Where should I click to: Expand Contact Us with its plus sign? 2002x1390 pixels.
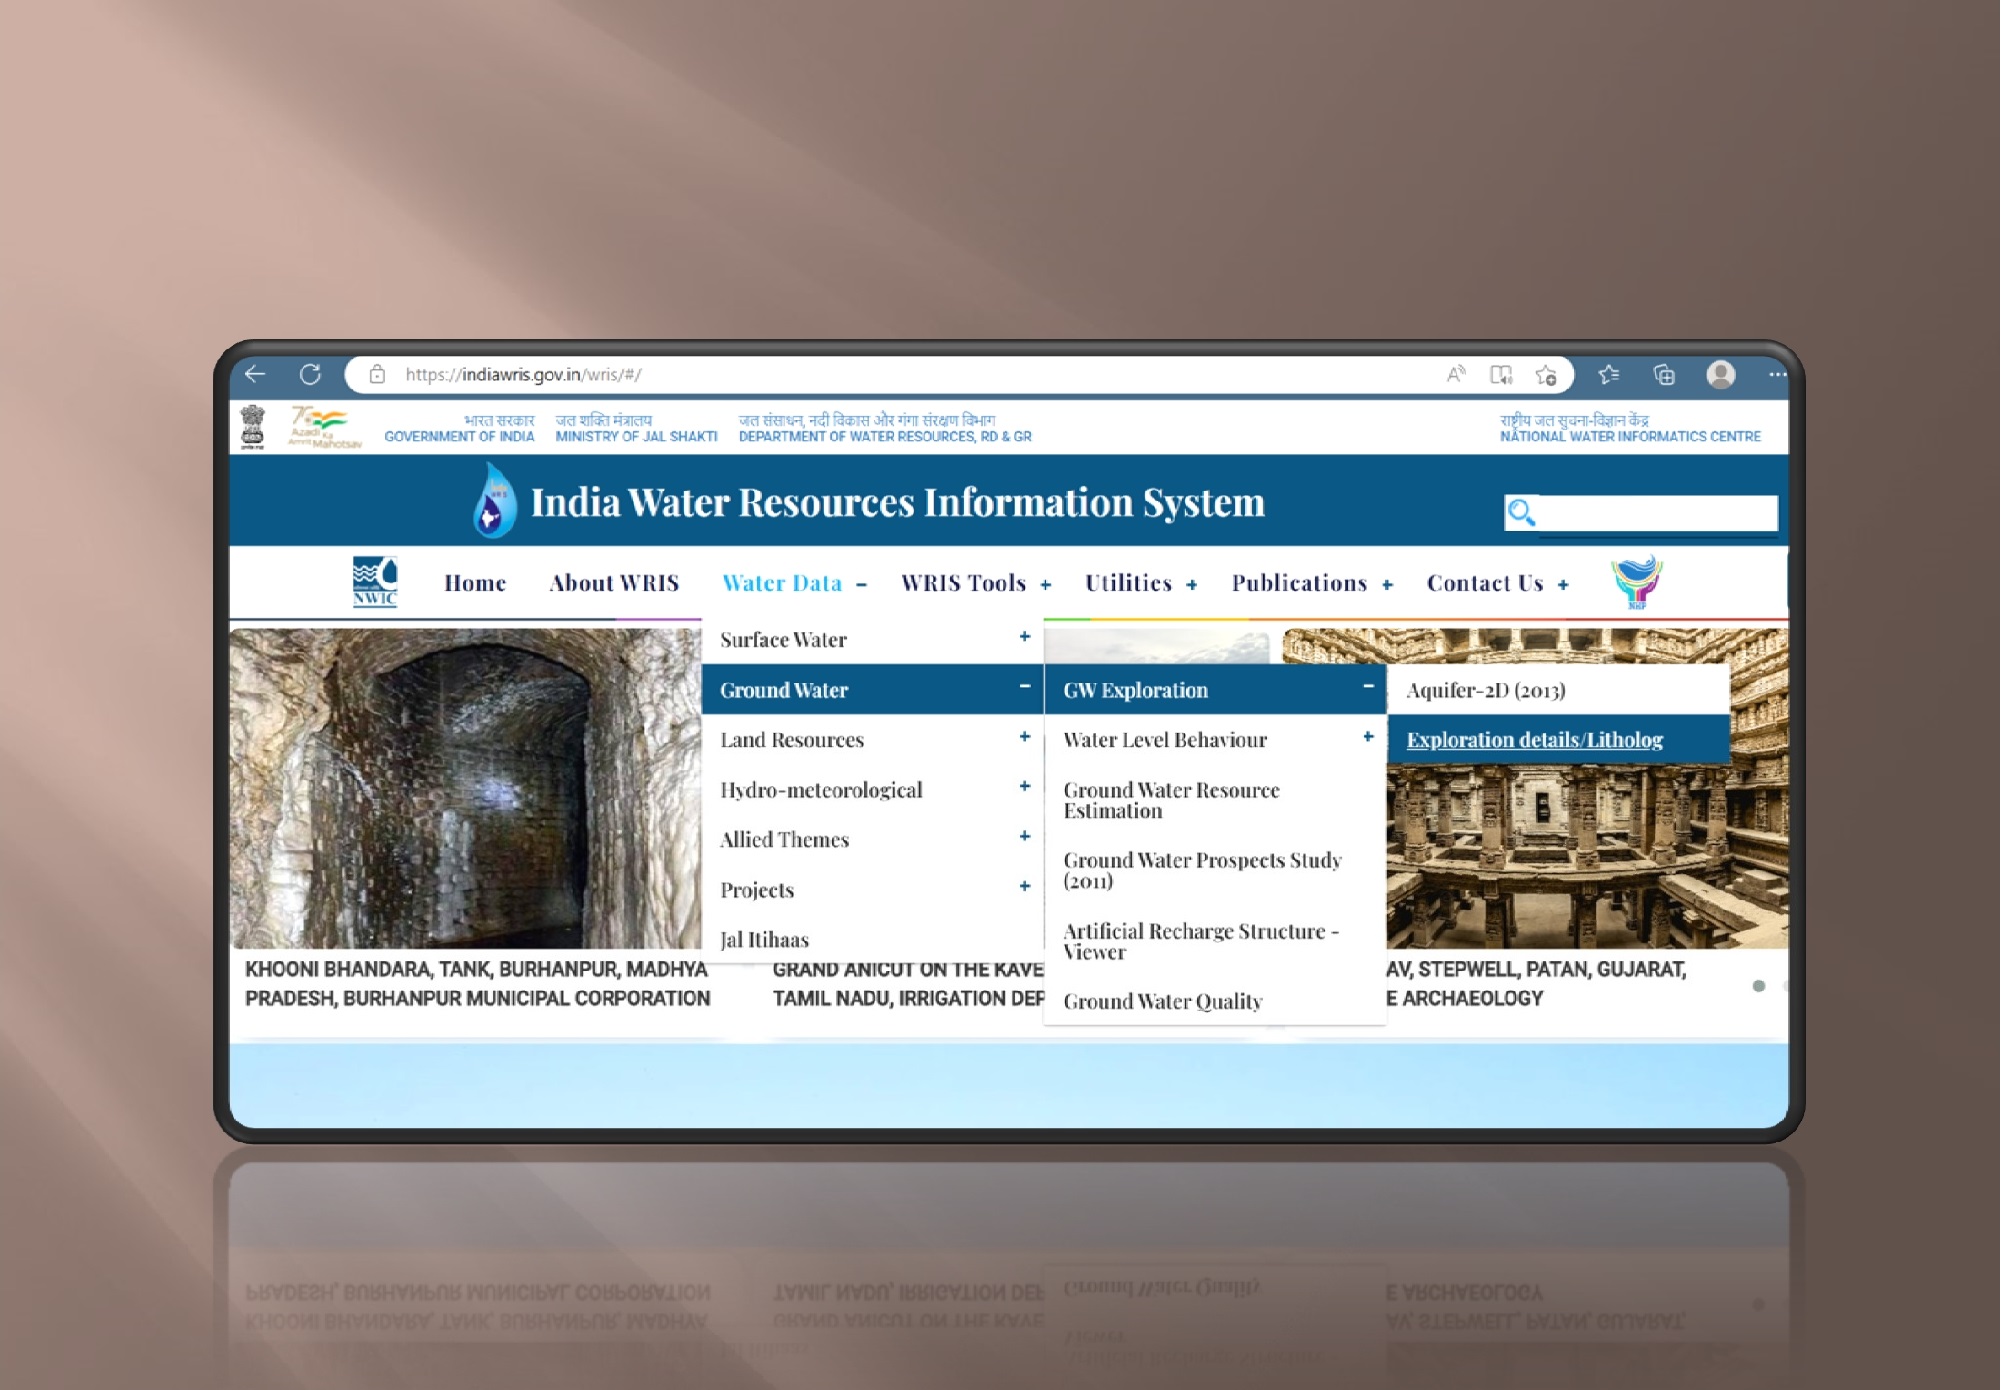[1563, 585]
